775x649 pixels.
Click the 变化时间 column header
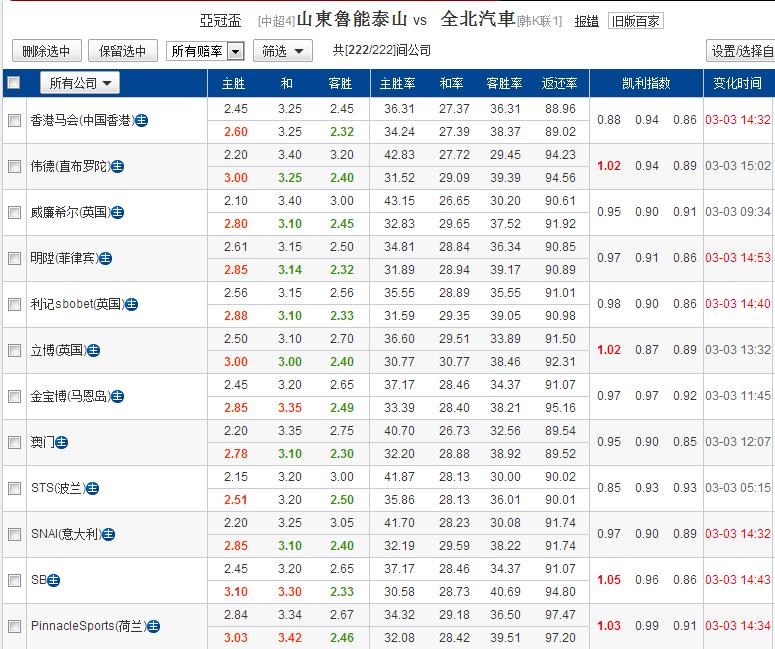click(737, 84)
